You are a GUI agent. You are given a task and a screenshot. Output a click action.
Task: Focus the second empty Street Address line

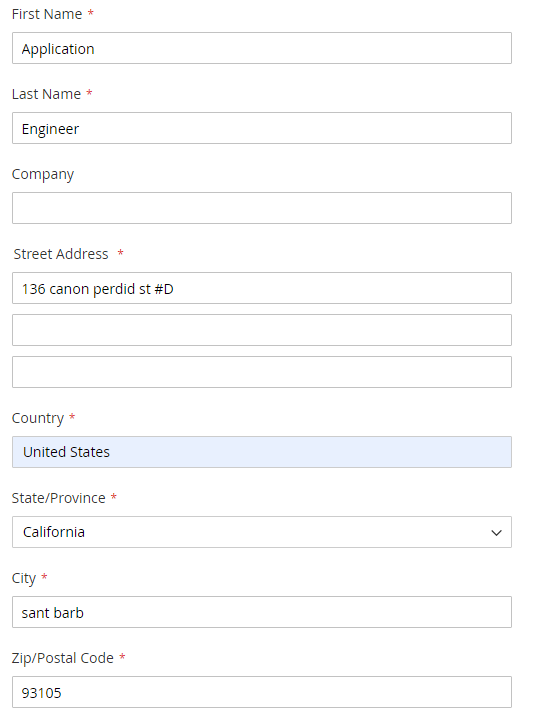click(x=262, y=330)
